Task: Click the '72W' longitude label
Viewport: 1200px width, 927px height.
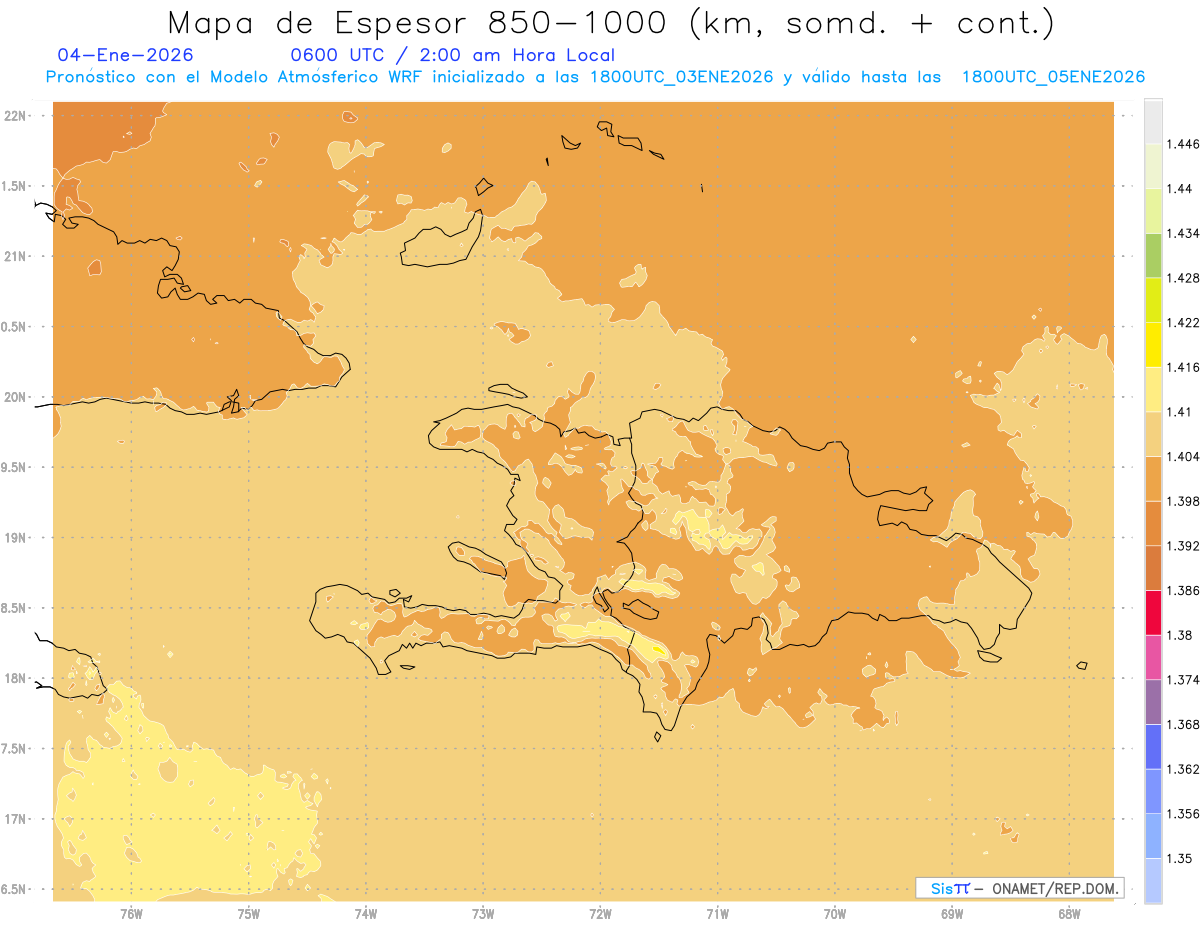Action: (x=600, y=914)
